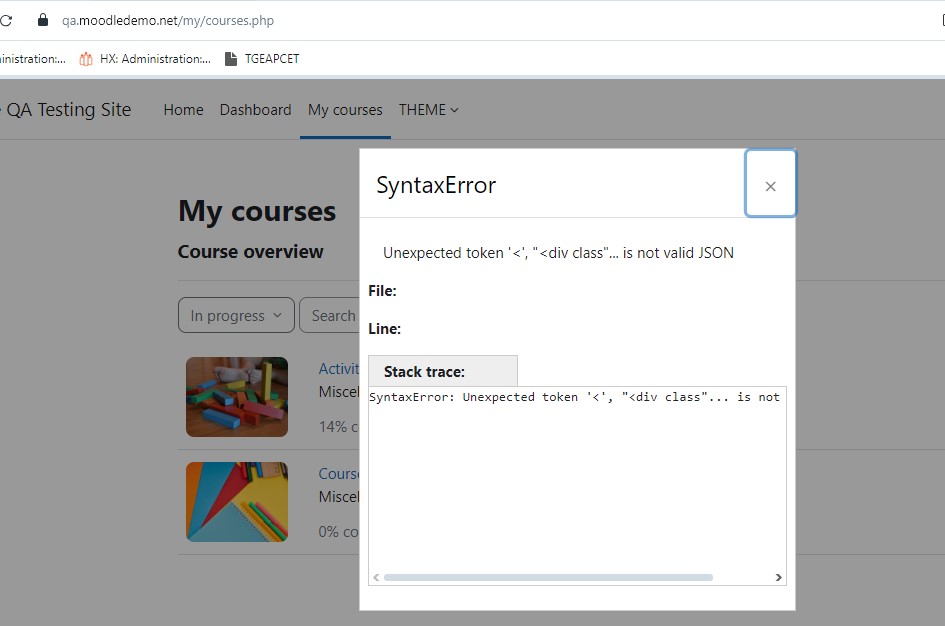Click the '14% c' progress text
Screen dimensions: 945x626
339,427
